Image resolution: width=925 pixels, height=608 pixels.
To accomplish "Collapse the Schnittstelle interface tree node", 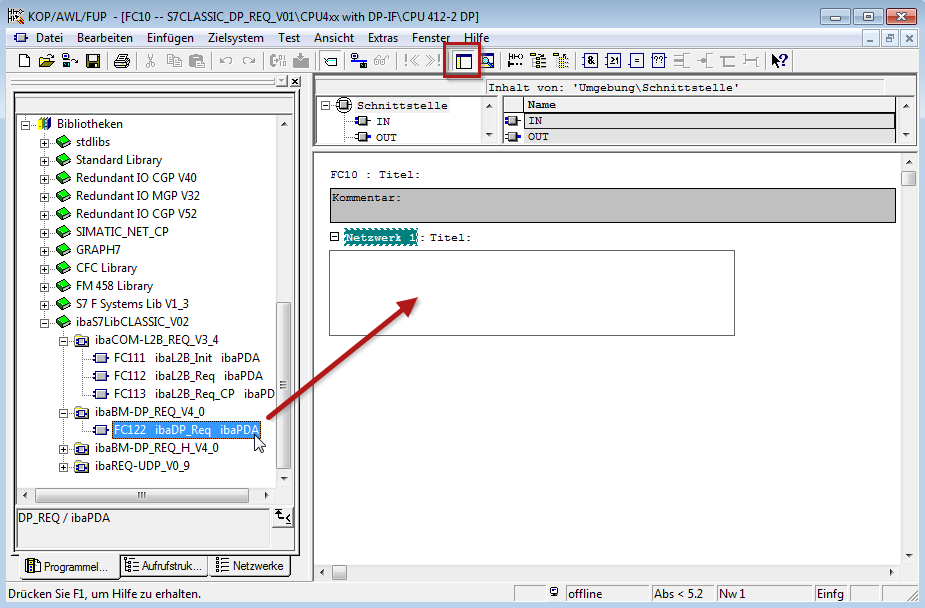I will [326, 106].
